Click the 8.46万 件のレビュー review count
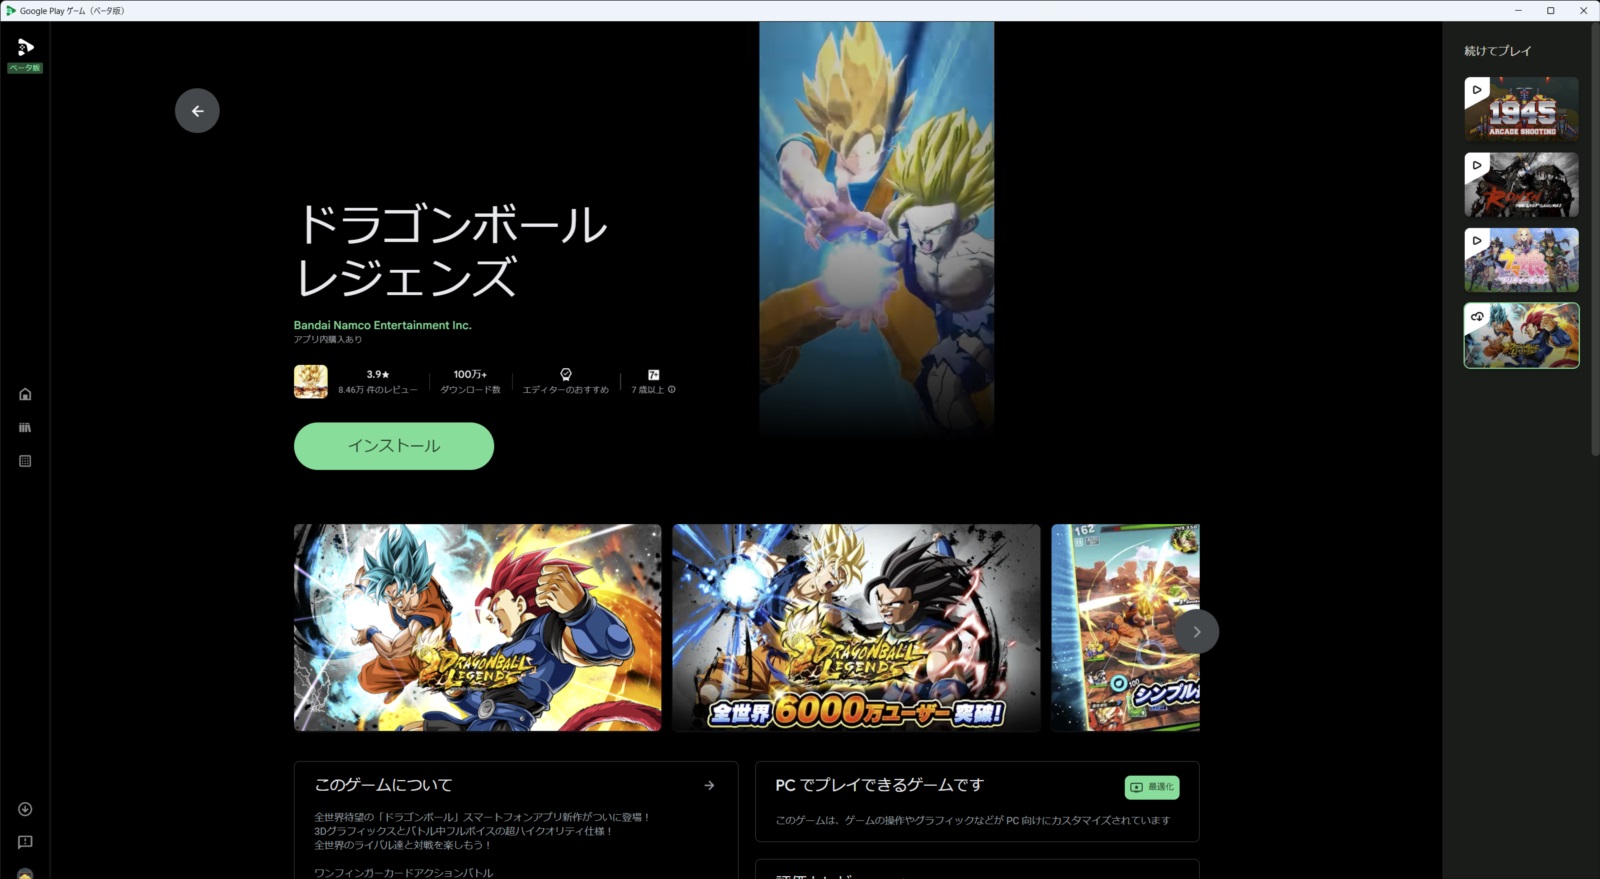The width and height of the screenshot is (1600, 879). coord(378,390)
